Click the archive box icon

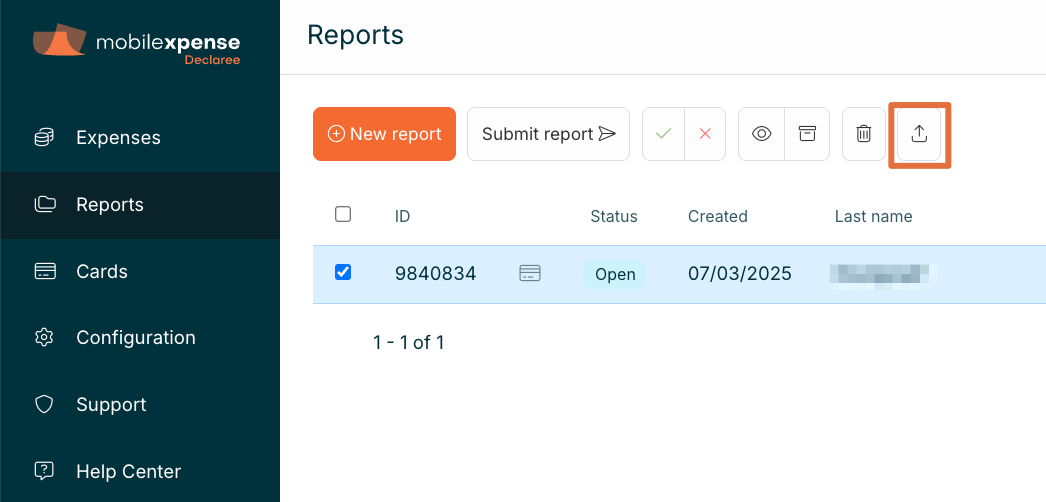[x=806, y=134]
